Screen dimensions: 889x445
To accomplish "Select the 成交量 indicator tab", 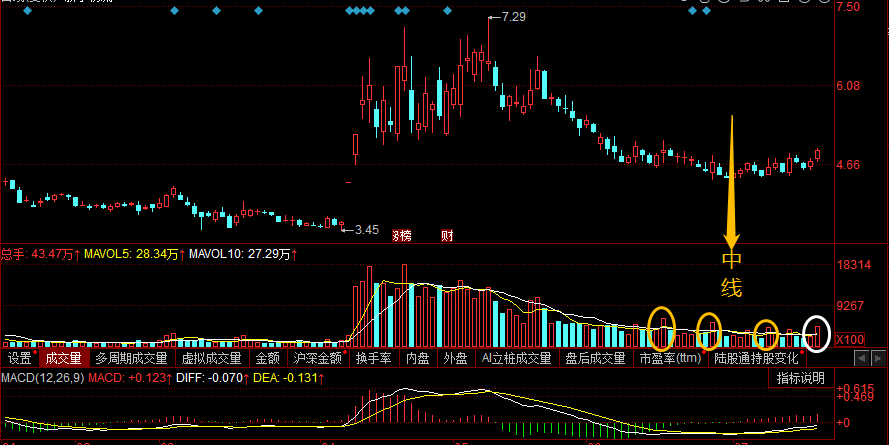I will [64, 358].
